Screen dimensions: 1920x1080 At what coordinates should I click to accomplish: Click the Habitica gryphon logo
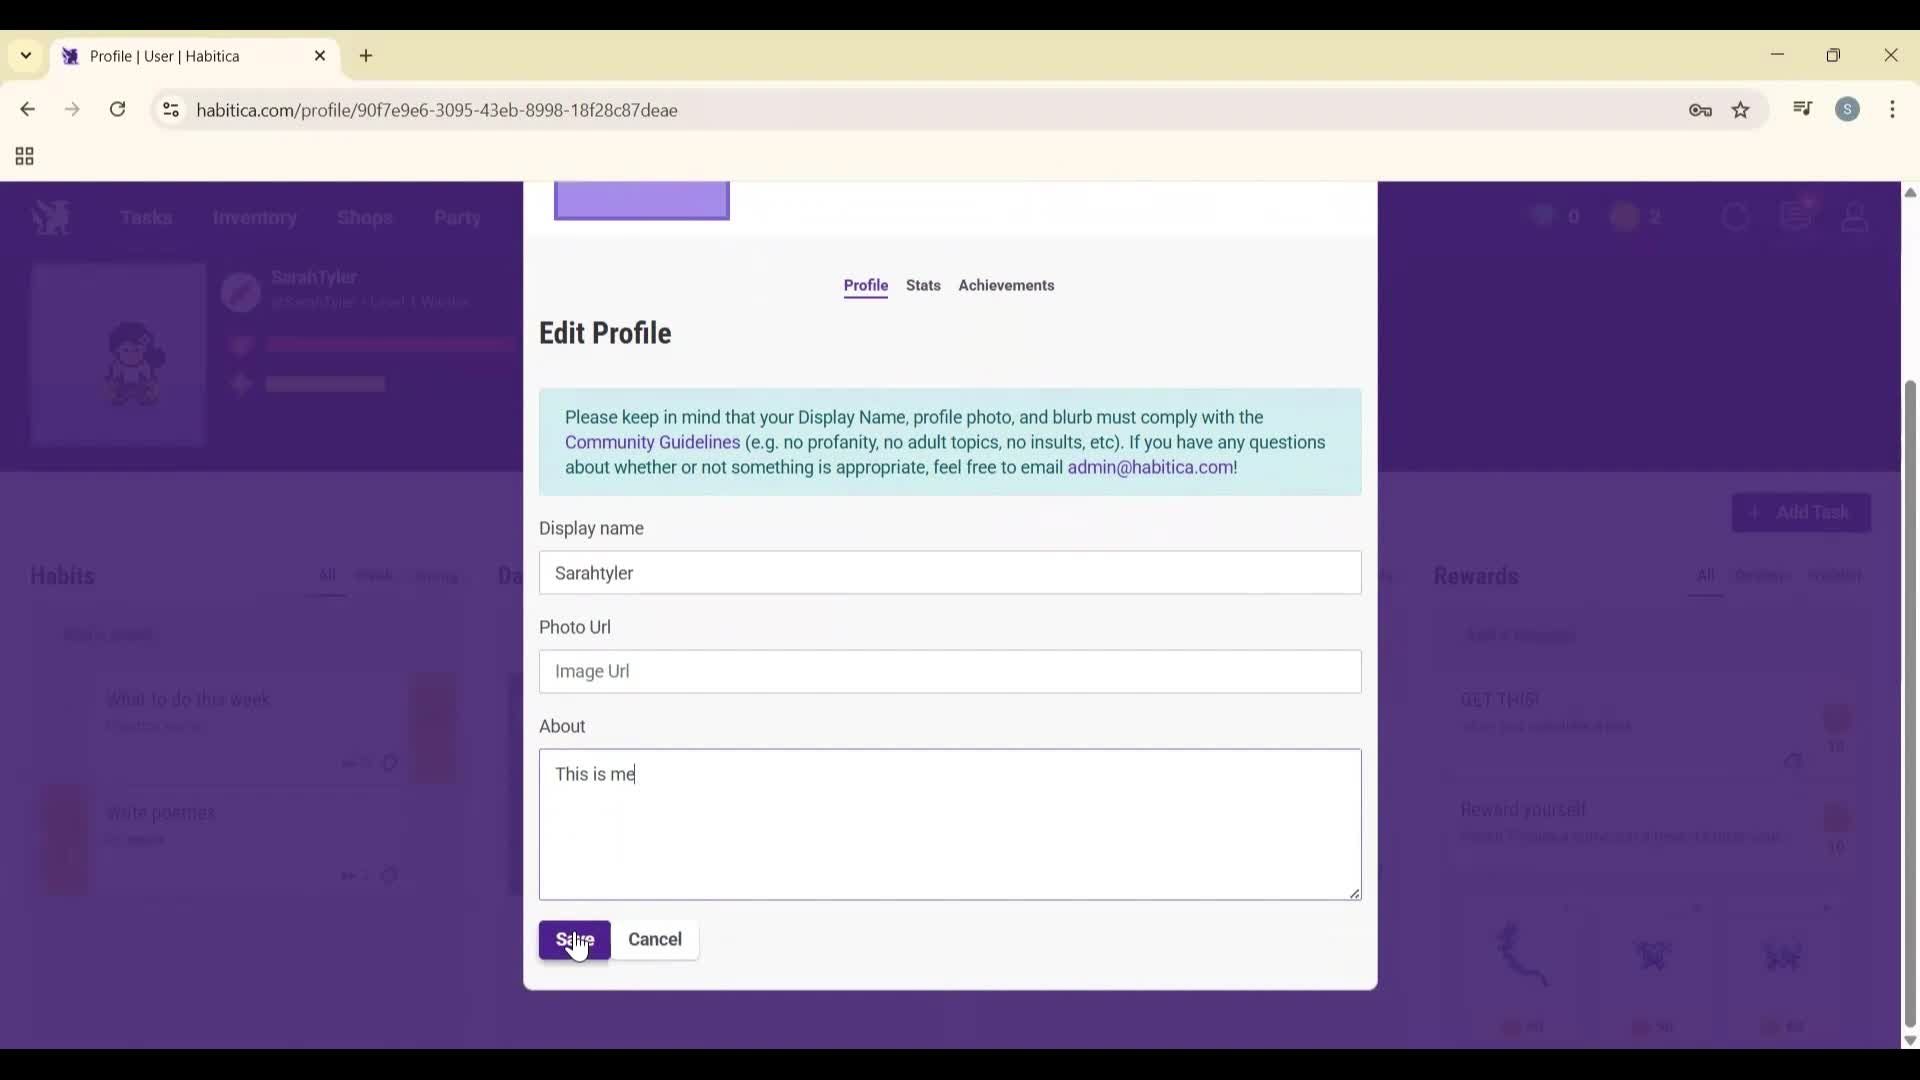point(50,217)
